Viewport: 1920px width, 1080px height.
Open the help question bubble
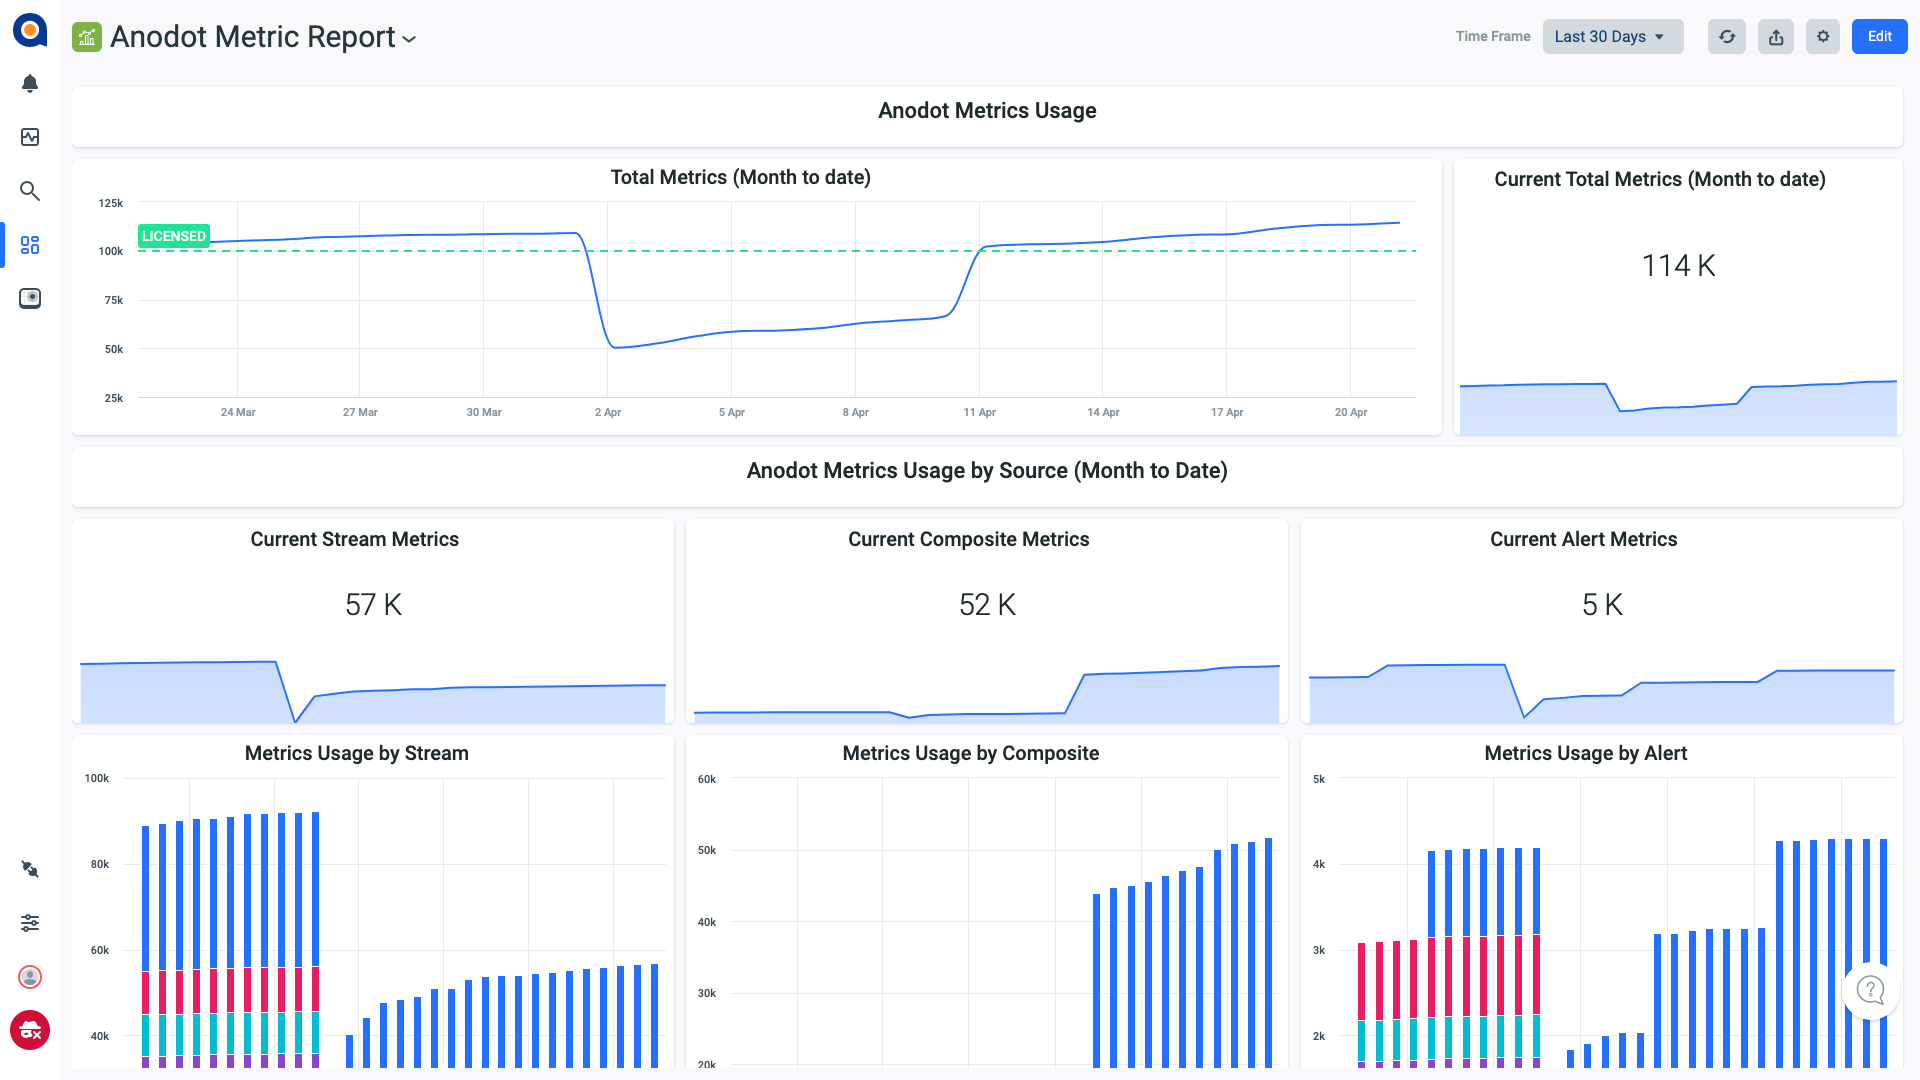(x=1870, y=990)
